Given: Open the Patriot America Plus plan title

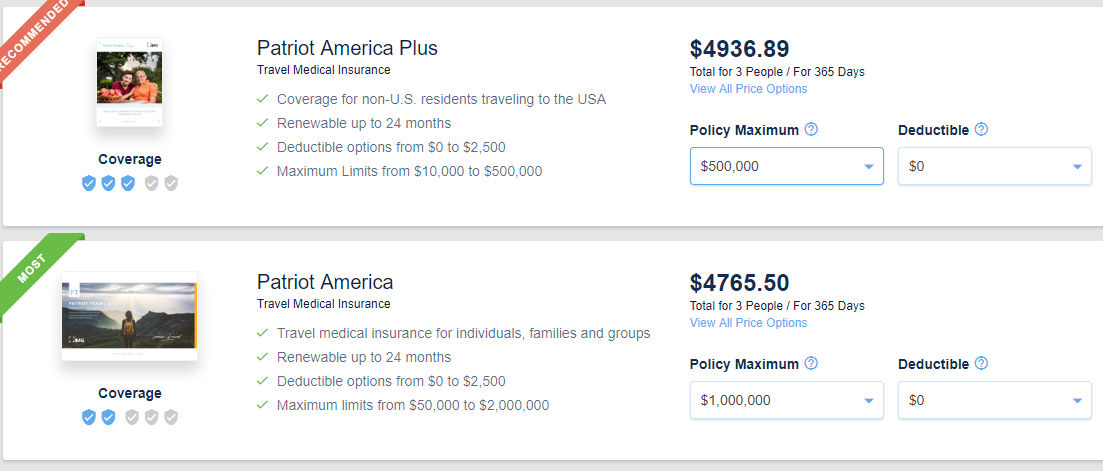Looking at the screenshot, I should [x=347, y=48].
